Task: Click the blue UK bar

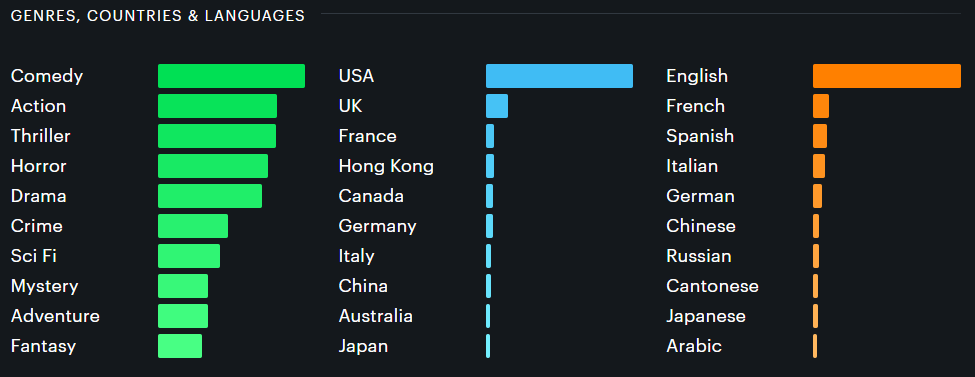Action: tap(497, 106)
